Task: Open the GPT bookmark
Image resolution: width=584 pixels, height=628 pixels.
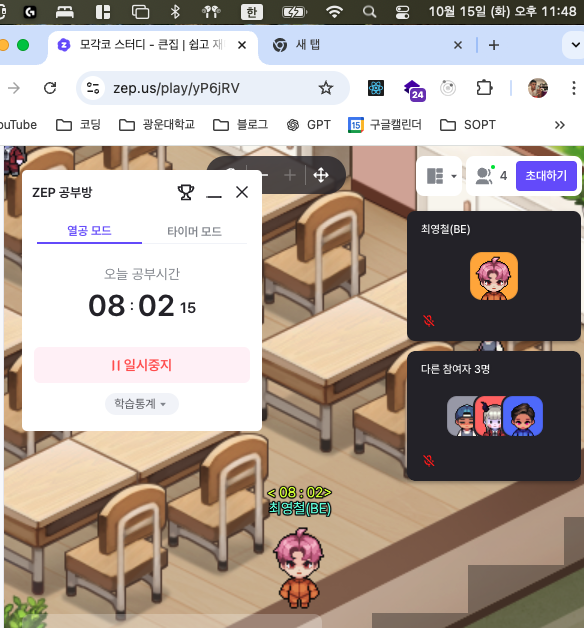Action: pos(309,125)
